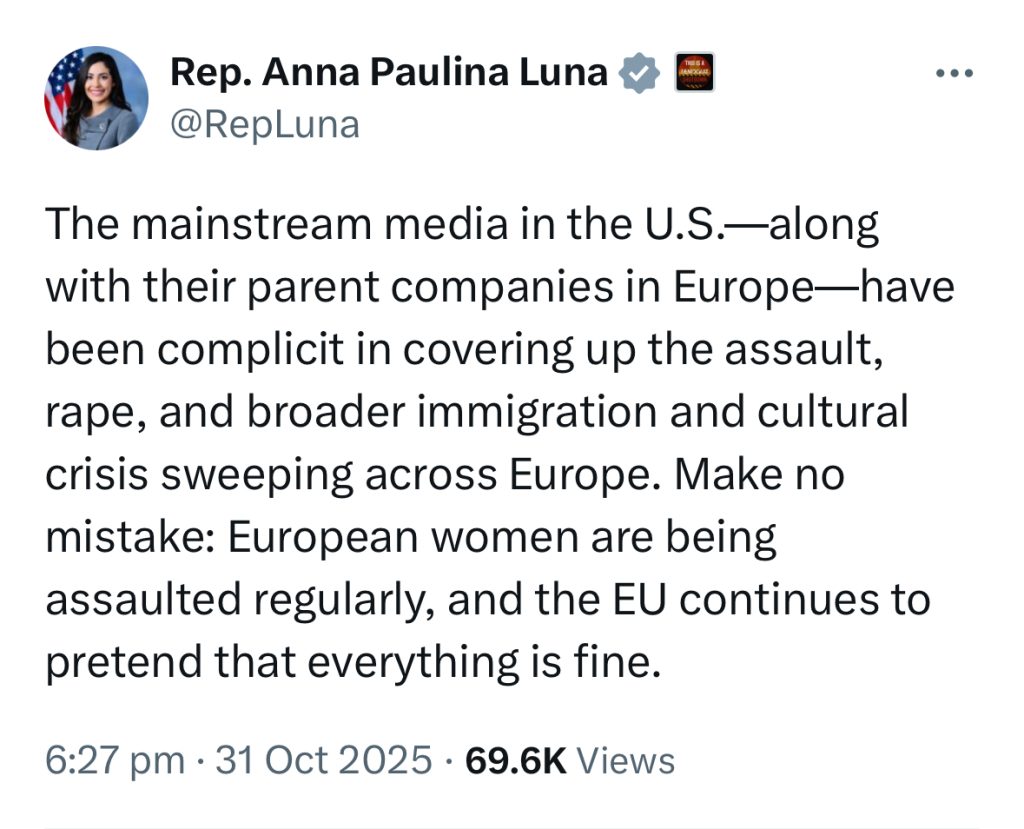The height and width of the screenshot is (829, 1024).
Task: Open Rep. Anna Paulina Luna's profile picture
Action: 96,98
